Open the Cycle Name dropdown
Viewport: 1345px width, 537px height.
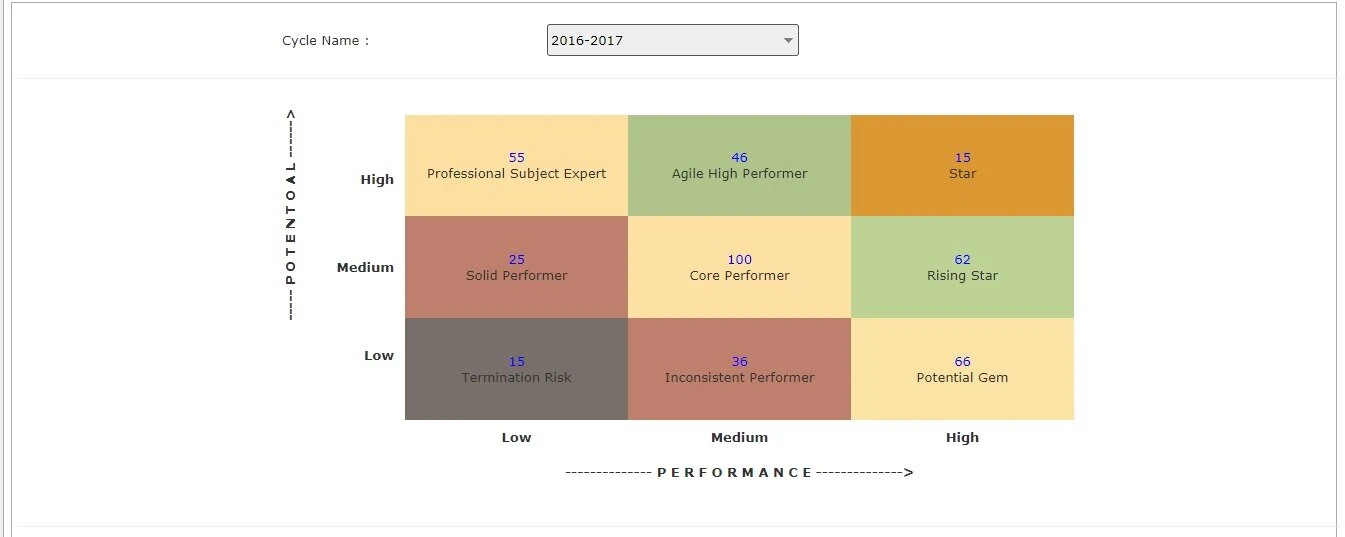coord(672,40)
